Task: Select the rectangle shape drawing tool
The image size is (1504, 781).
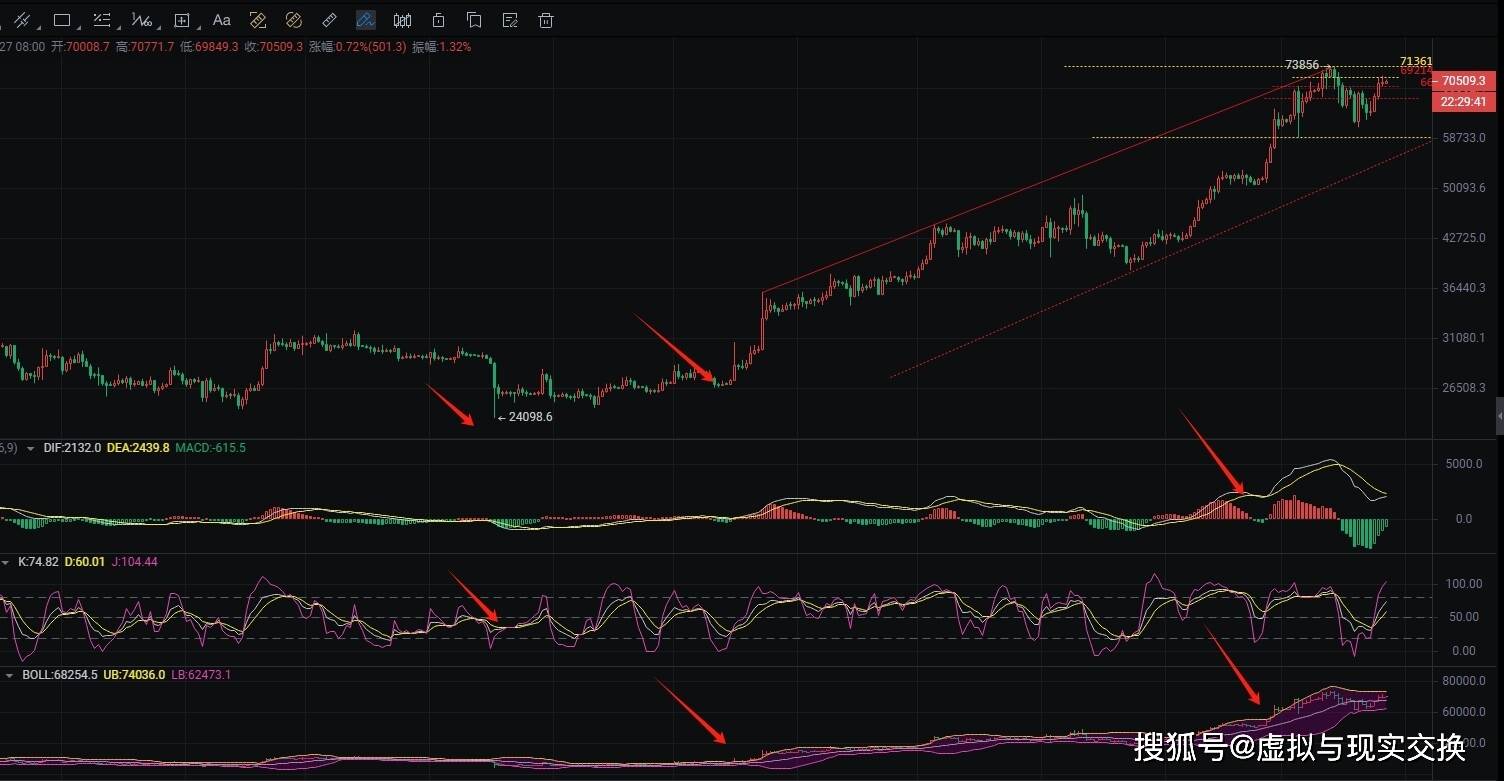Action: 61,20
